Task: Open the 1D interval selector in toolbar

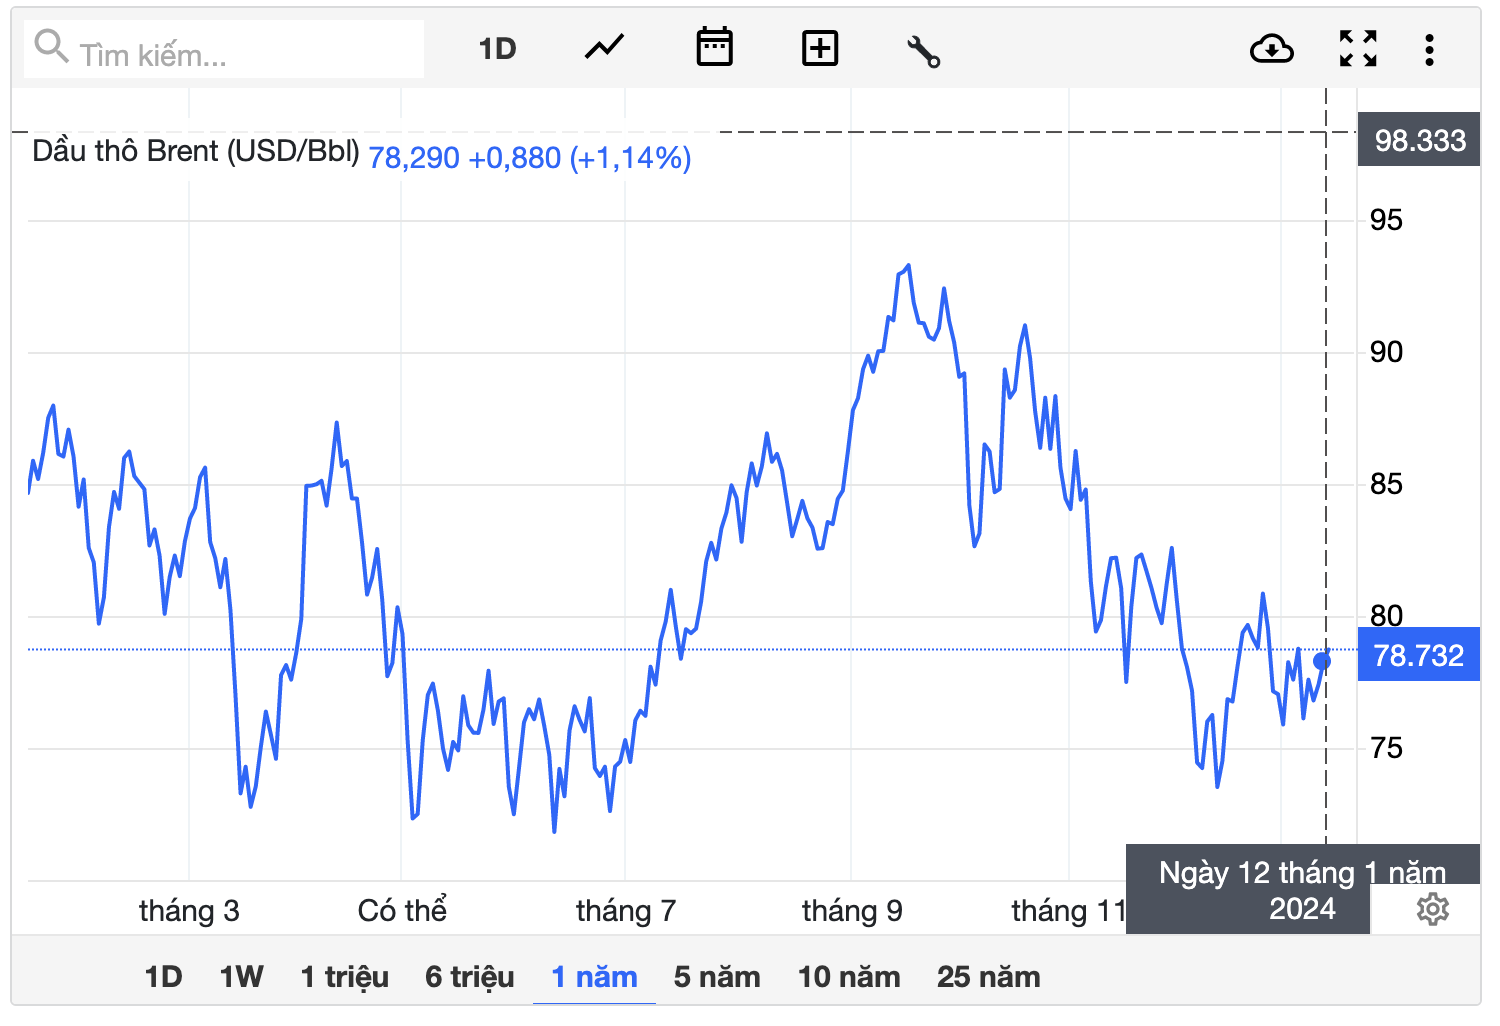Action: pyautogui.click(x=497, y=49)
